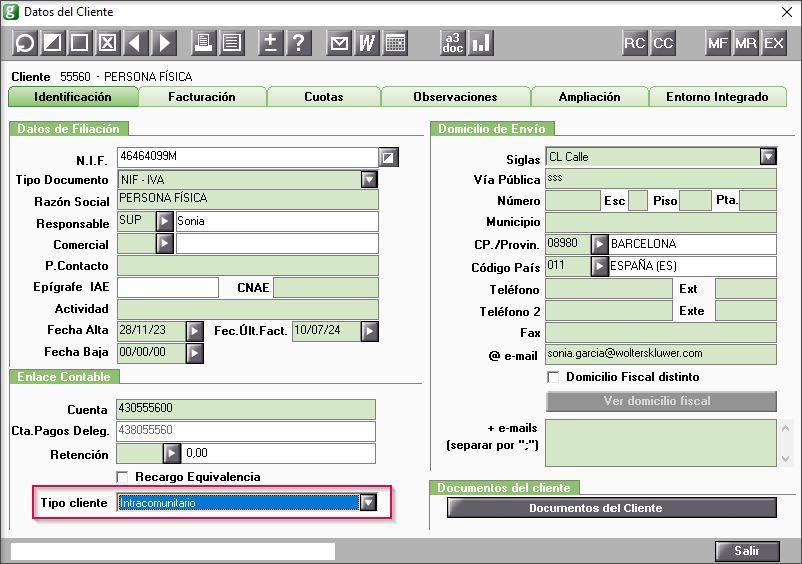
Task: Click the printer toolbar icon
Action: click(204, 42)
